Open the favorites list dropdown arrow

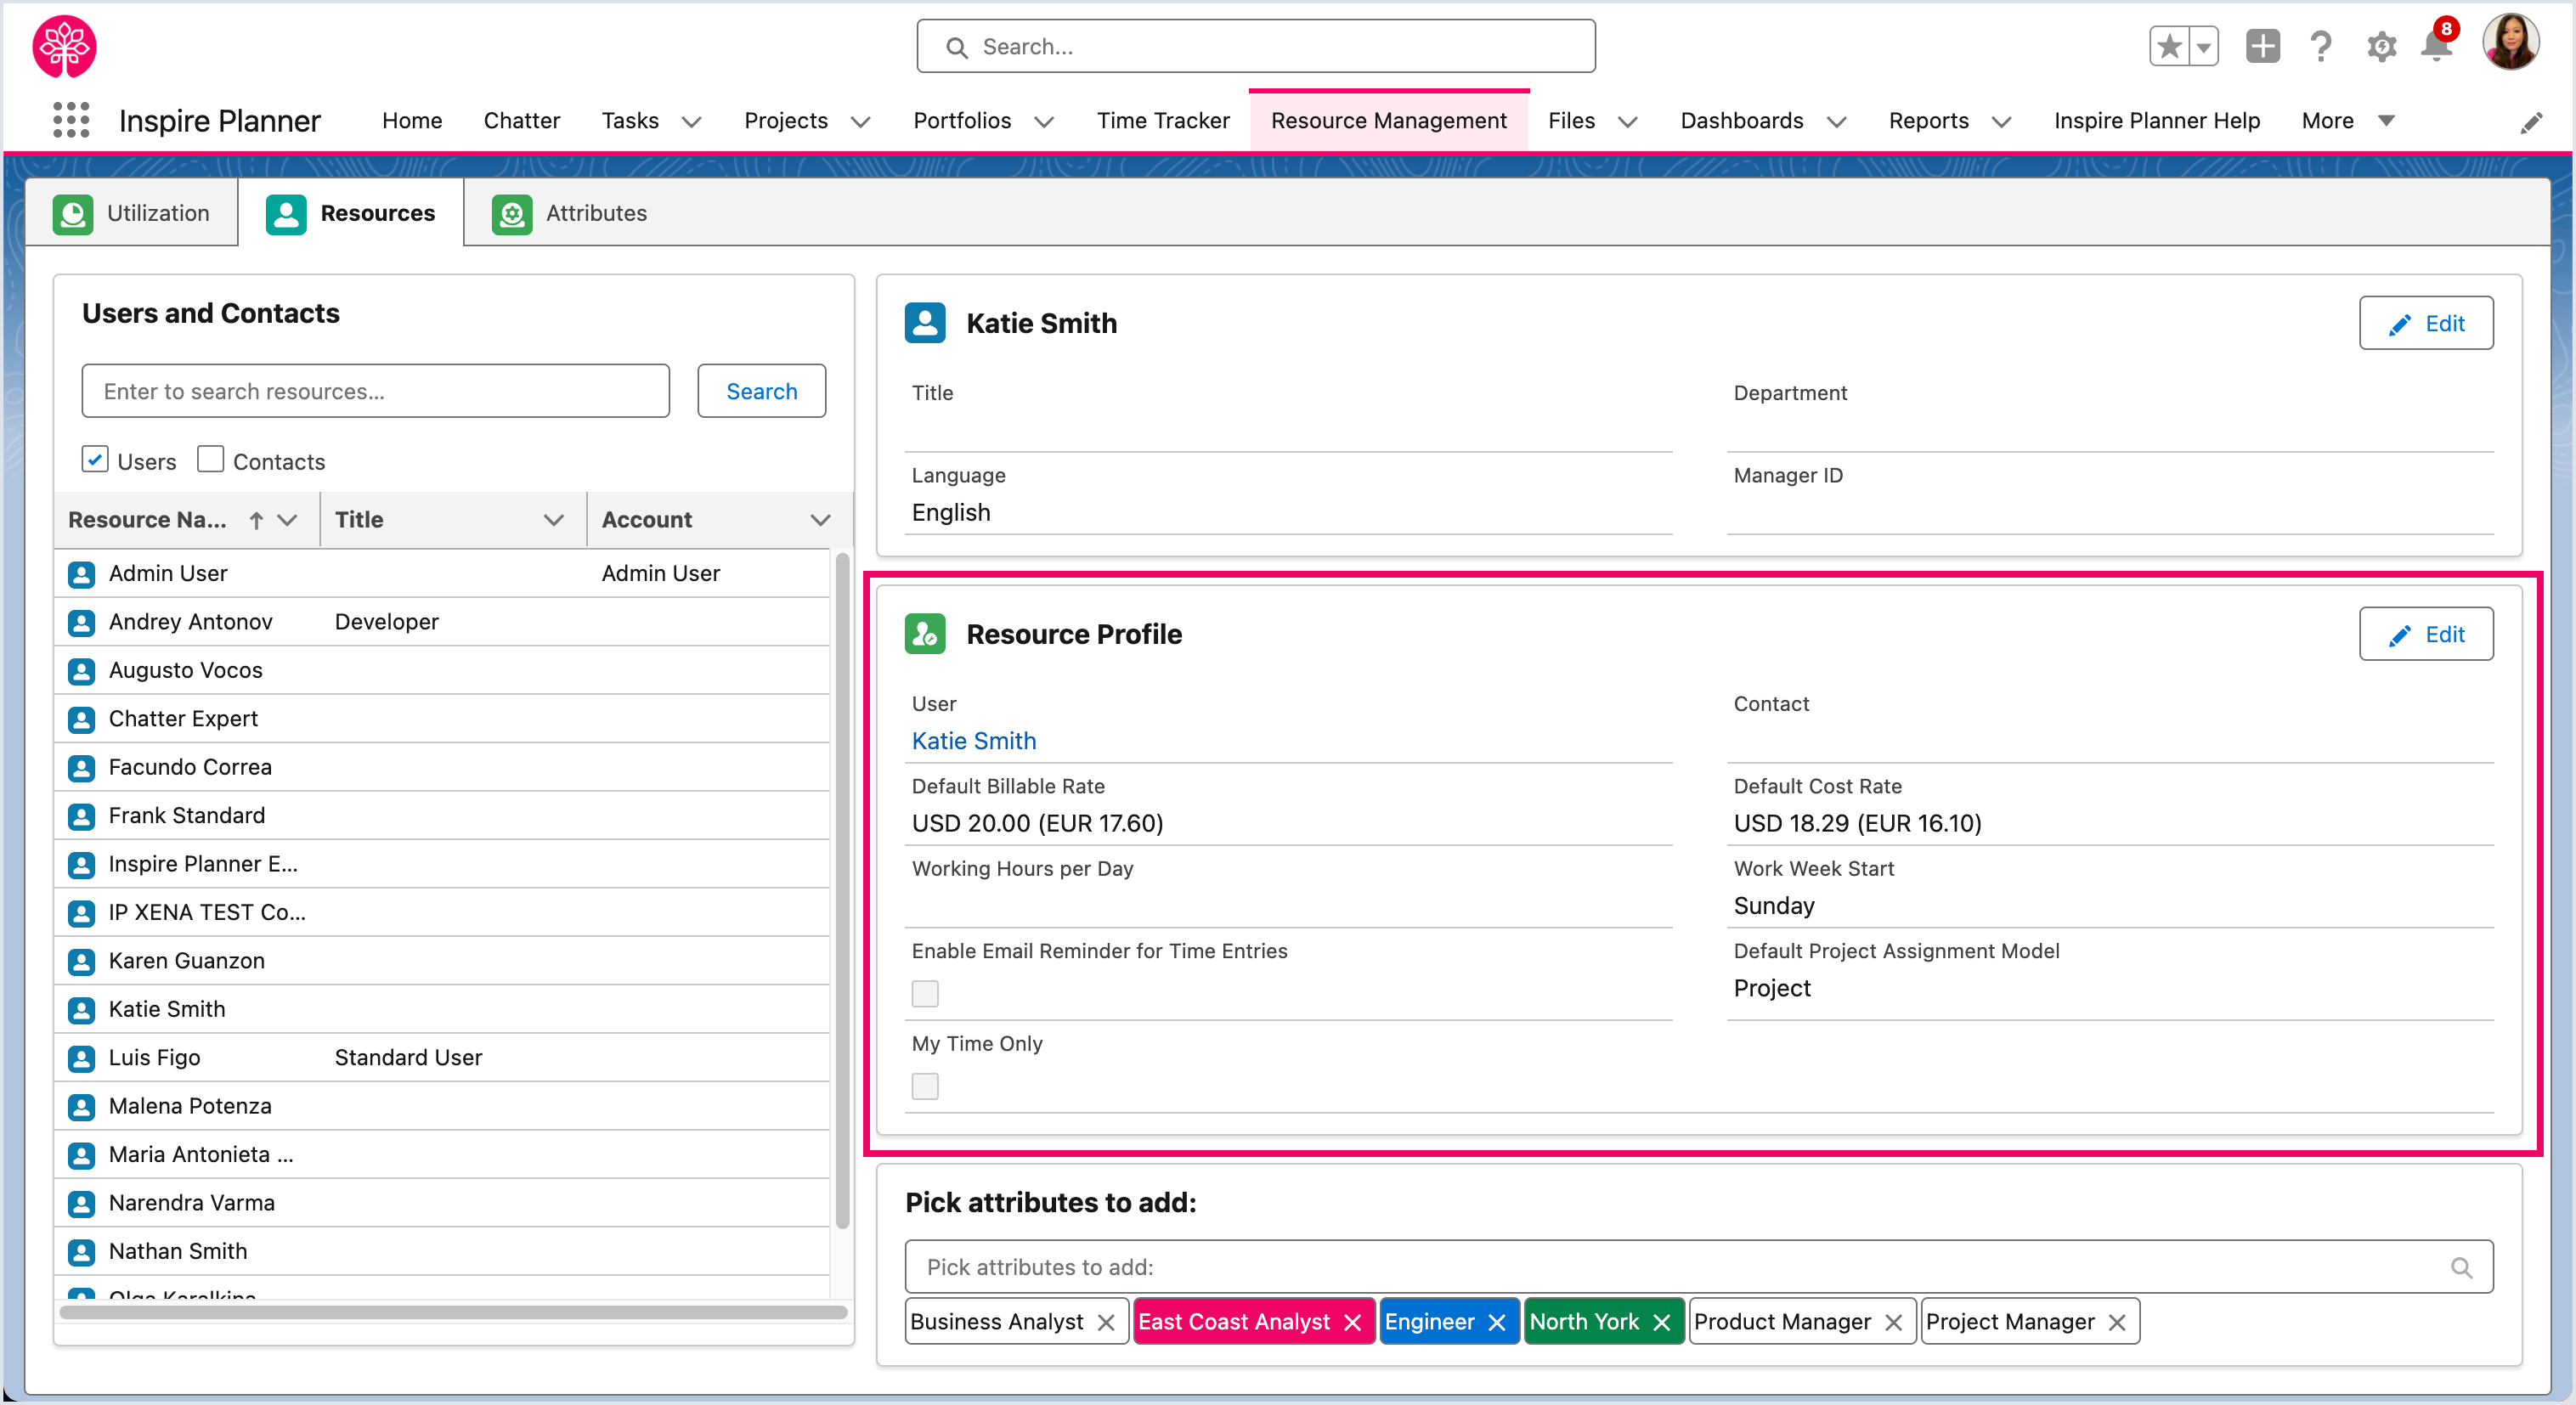[2204, 46]
